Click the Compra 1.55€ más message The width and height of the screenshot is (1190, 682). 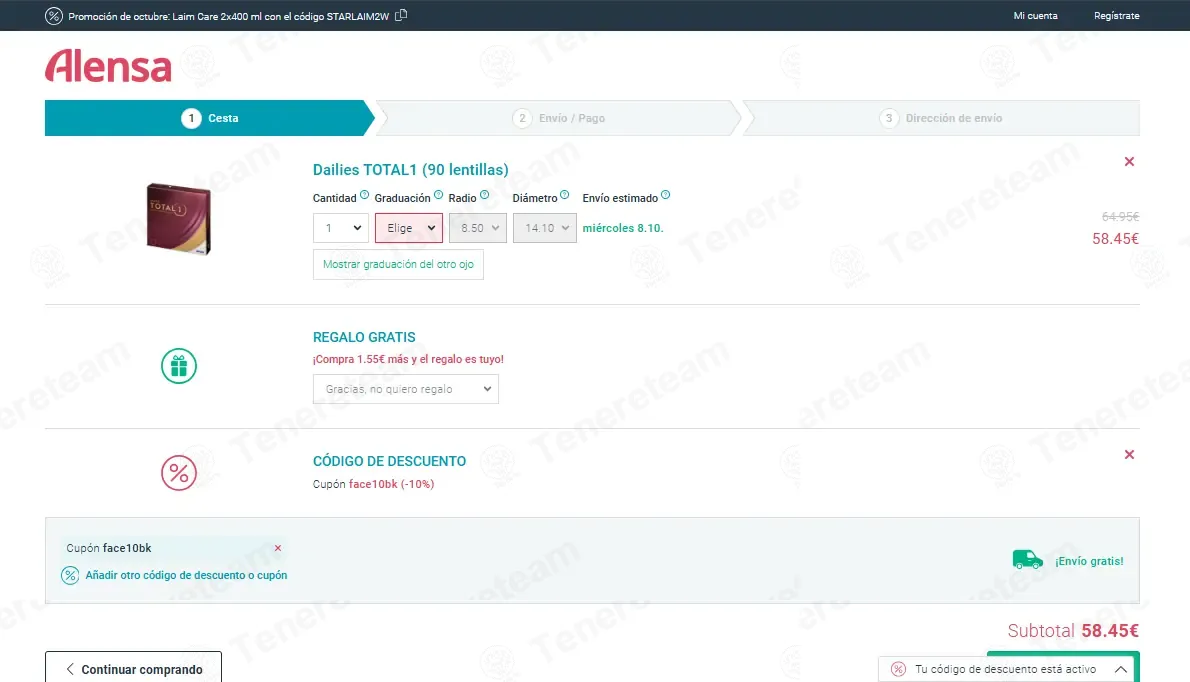(408, 360)
